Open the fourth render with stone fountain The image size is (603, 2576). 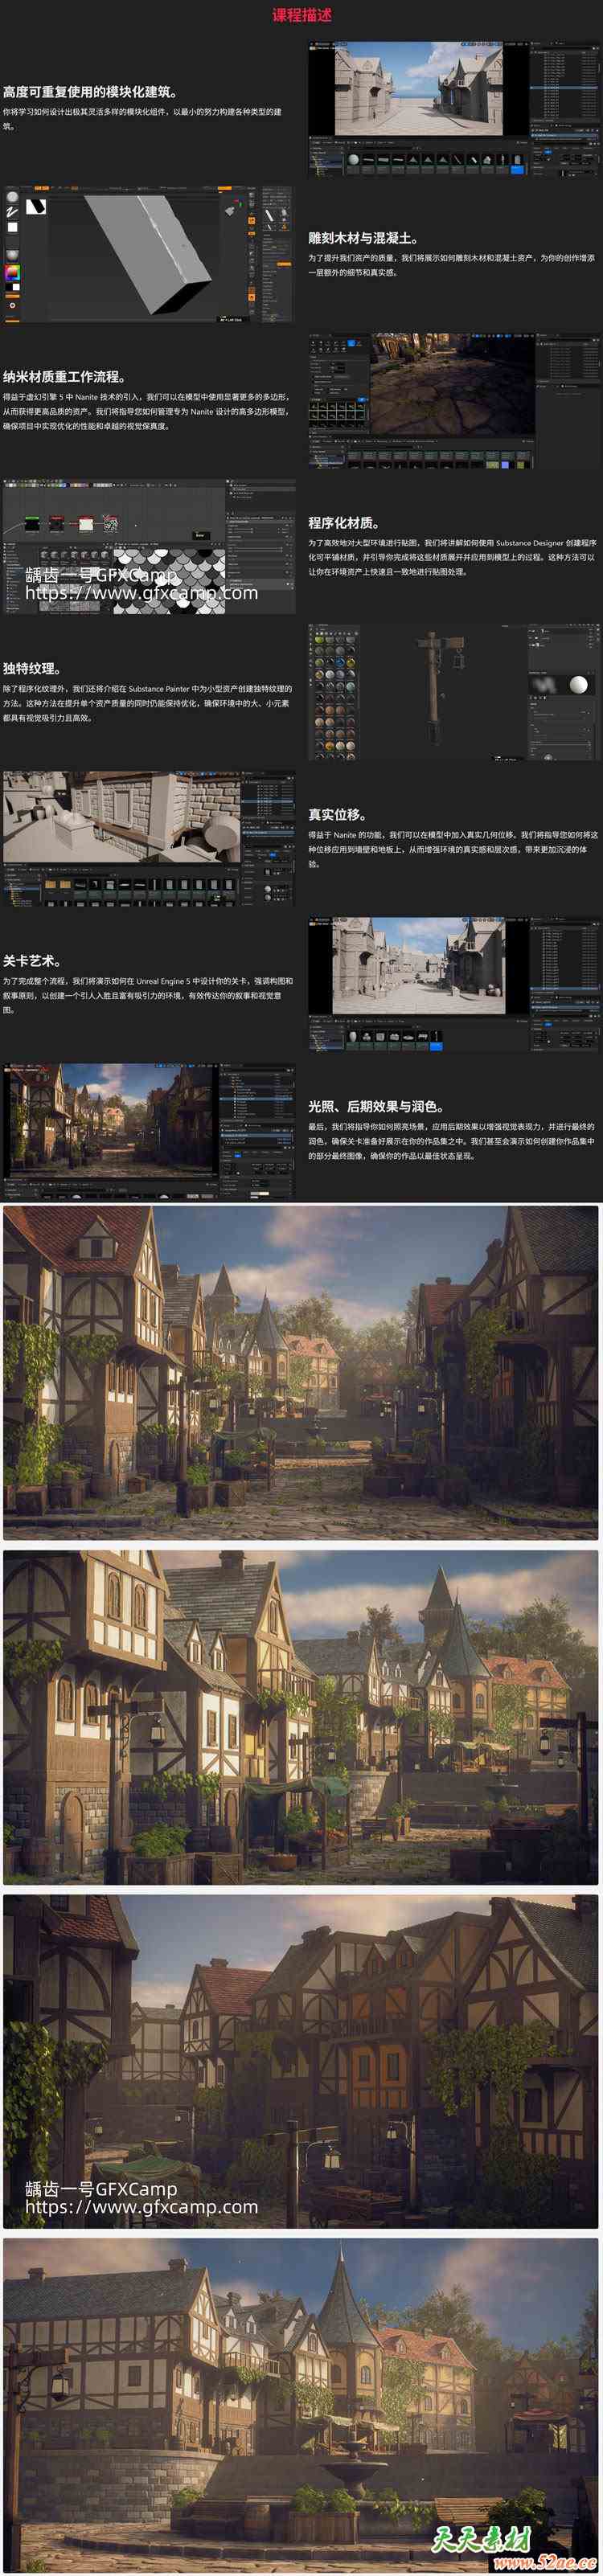(301, 2405)
